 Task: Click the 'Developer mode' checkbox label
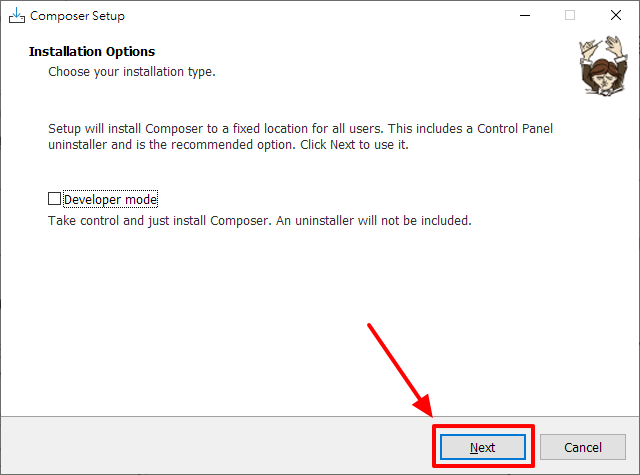coord(111,200)
